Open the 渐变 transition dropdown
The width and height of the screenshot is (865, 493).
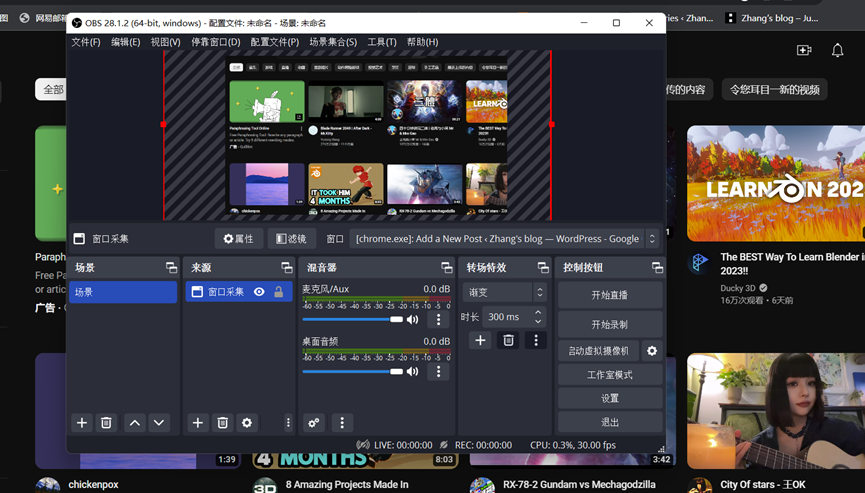[505, 292]
